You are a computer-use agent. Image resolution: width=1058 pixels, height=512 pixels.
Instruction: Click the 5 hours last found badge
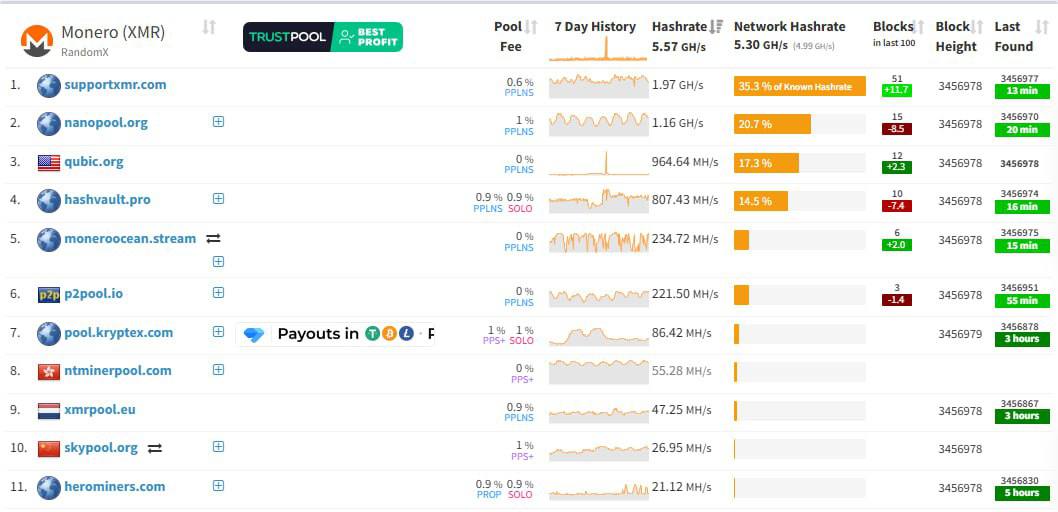1022,493
